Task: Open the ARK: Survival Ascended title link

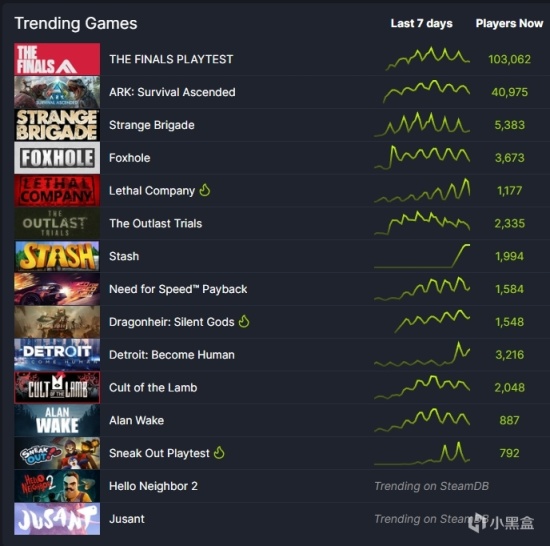Action: pyautogui.click(x=172, y=92)
